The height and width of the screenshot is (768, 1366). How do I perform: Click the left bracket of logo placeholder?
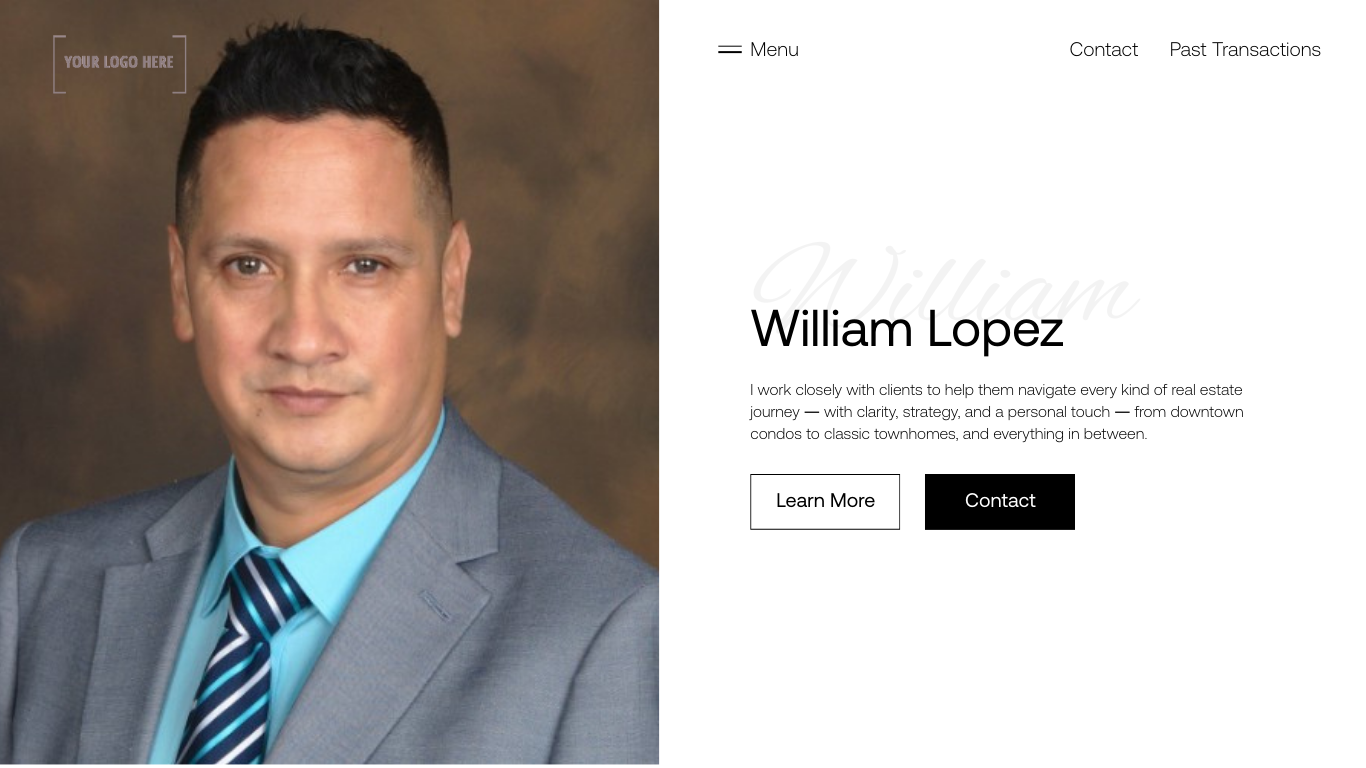click(x=59, y=64)
